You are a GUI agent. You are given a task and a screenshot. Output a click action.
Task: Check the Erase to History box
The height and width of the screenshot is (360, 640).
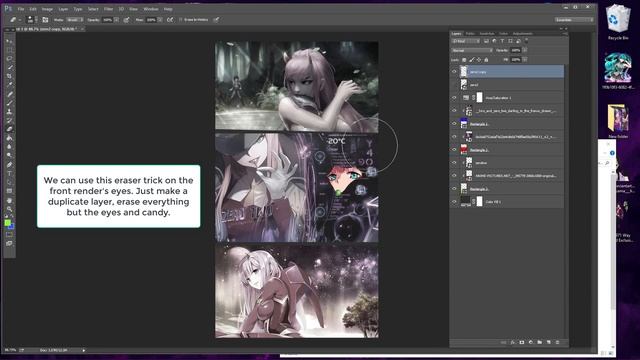pyautogui.click(x=180, y=20)
